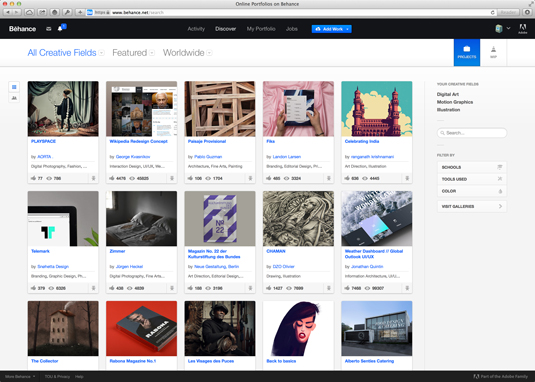This screenshot has width=535, height=382.
Task: Open the messages envelope icon
Action: pyautogui.click(x=48, y=29)
